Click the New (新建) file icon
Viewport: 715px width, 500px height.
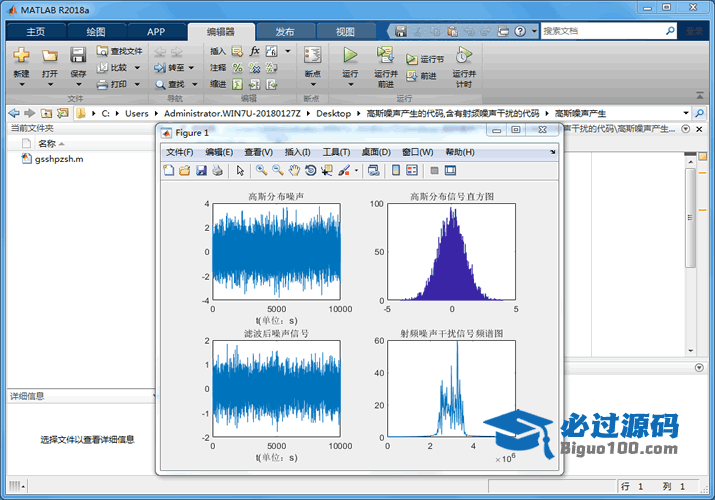click(x=21, y=55)
